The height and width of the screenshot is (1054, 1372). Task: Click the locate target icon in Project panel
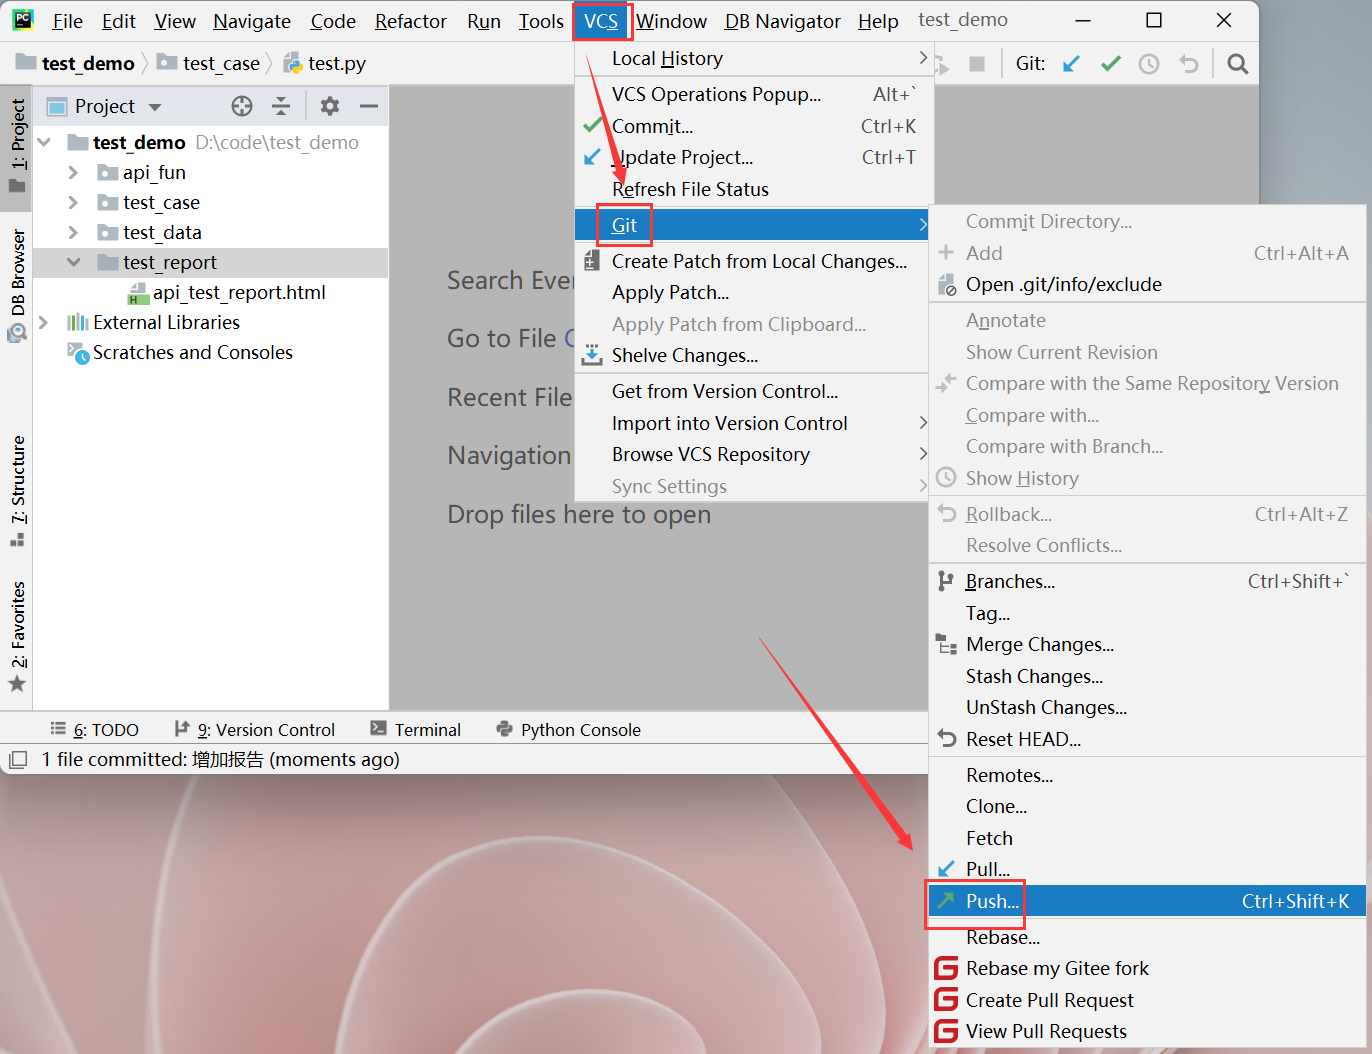(x=242, y=106)
